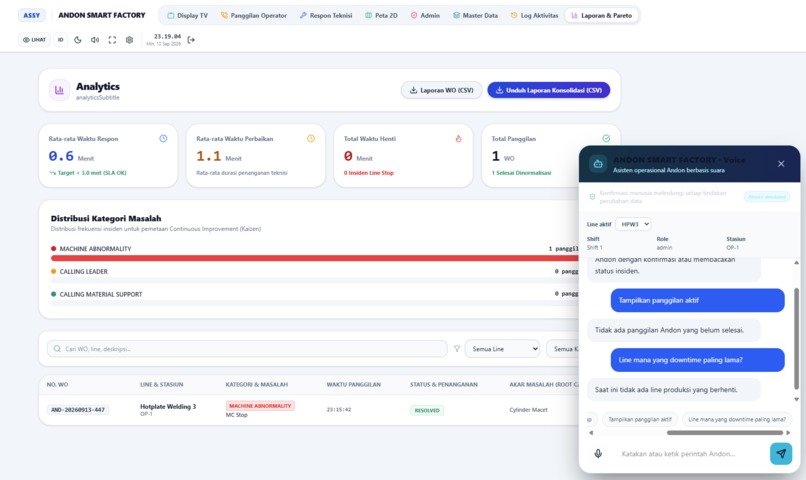
Task: Select Laporan & Pareto tab
Action: click(x=601, y=15)
